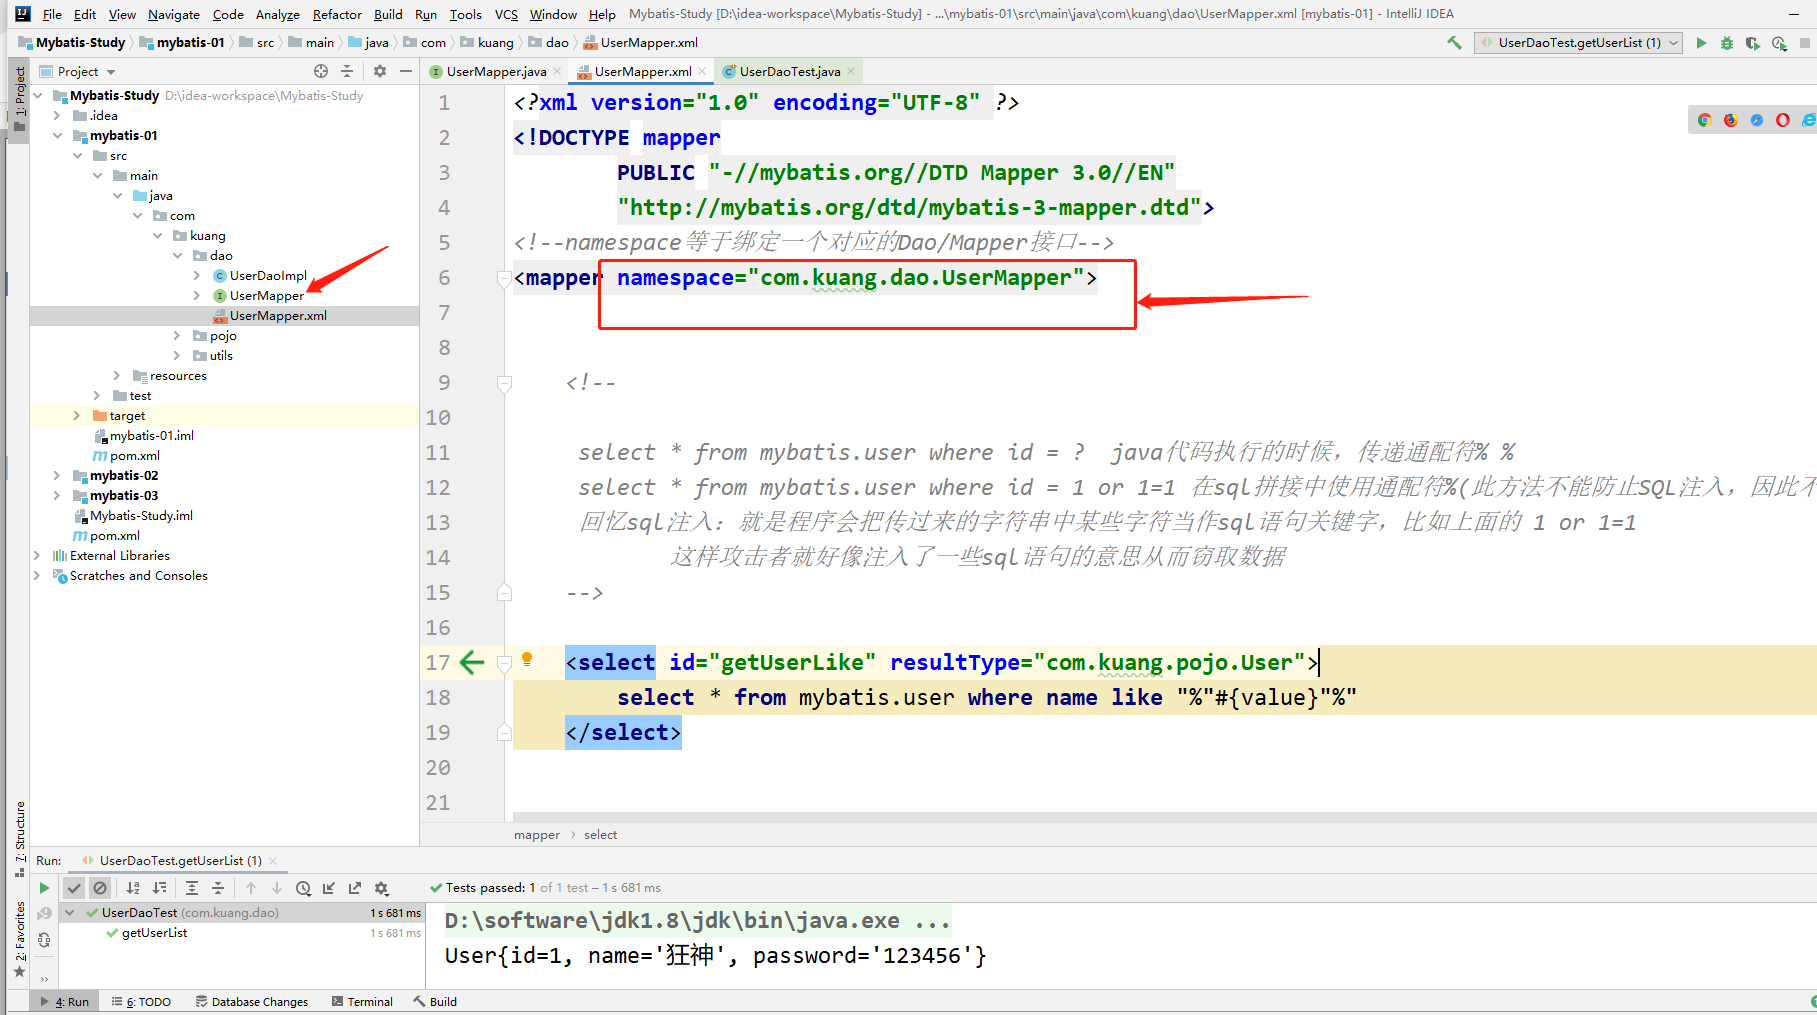This screenshot has width=1817, height=1015.
Task: Toggle the 4: Run tool window
Action: pyautogui.click(x=65, y=1002)
